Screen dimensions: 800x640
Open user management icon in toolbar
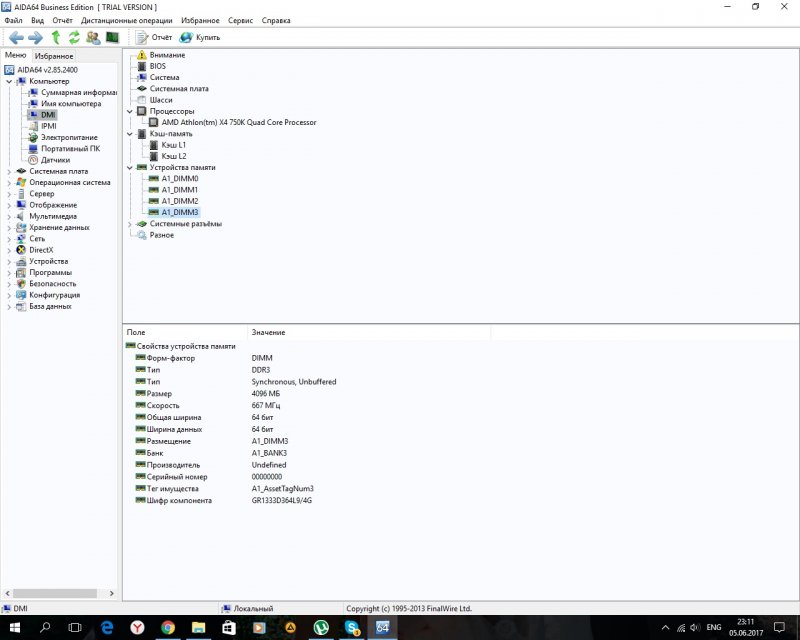[93, 37]
